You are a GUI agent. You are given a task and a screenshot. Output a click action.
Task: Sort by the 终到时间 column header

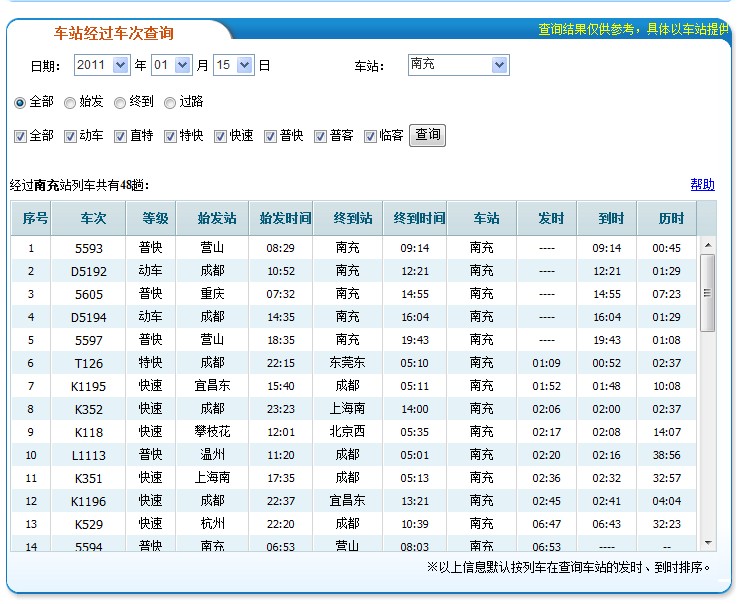click(x=415, y=218)
